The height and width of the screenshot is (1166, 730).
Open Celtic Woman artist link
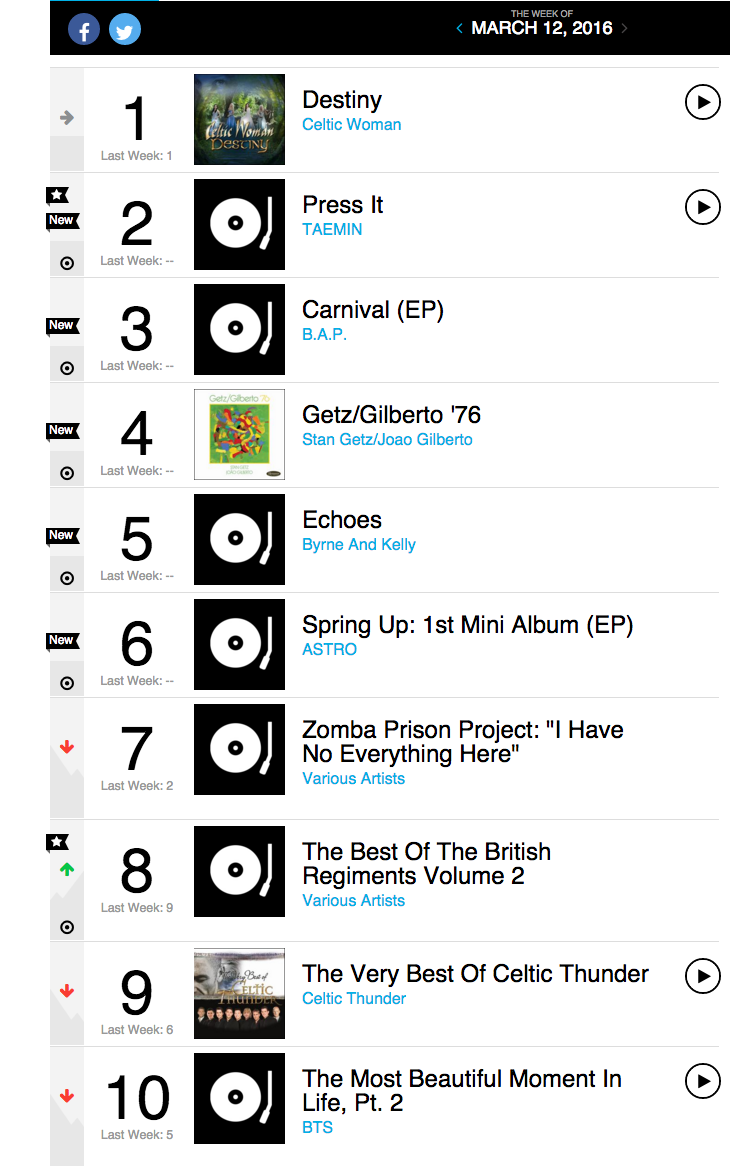pyautogui.click(x=352, y=125)
